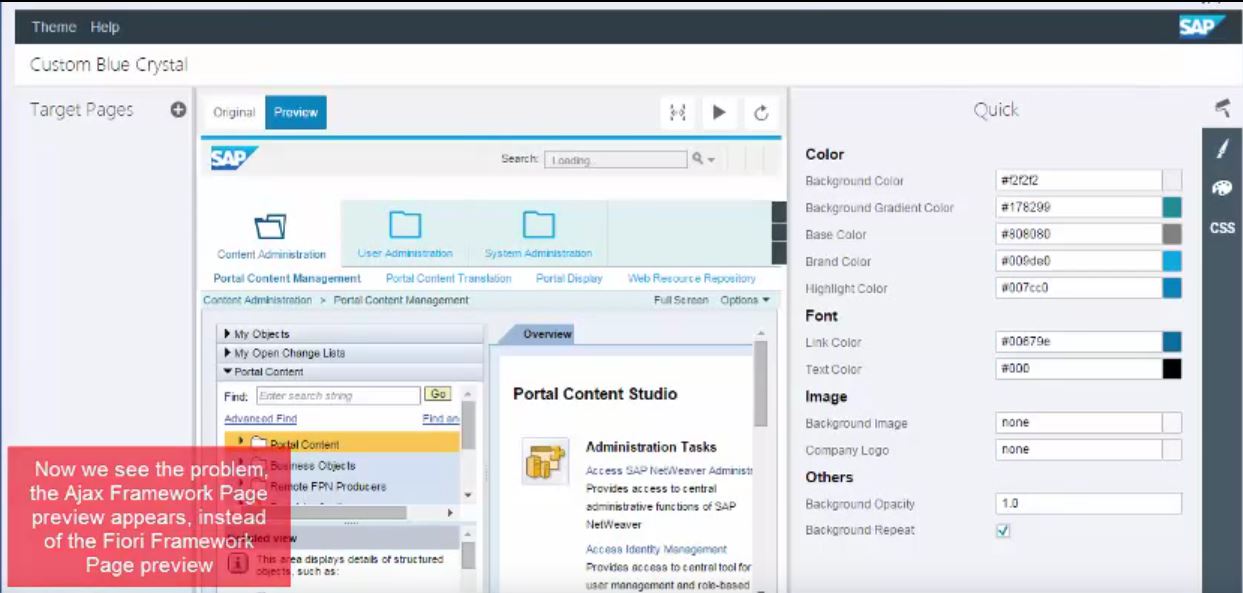Screen dimensions: 1243x593
Task: Open the Brand Color swatch
Action: click(1172, 261)
